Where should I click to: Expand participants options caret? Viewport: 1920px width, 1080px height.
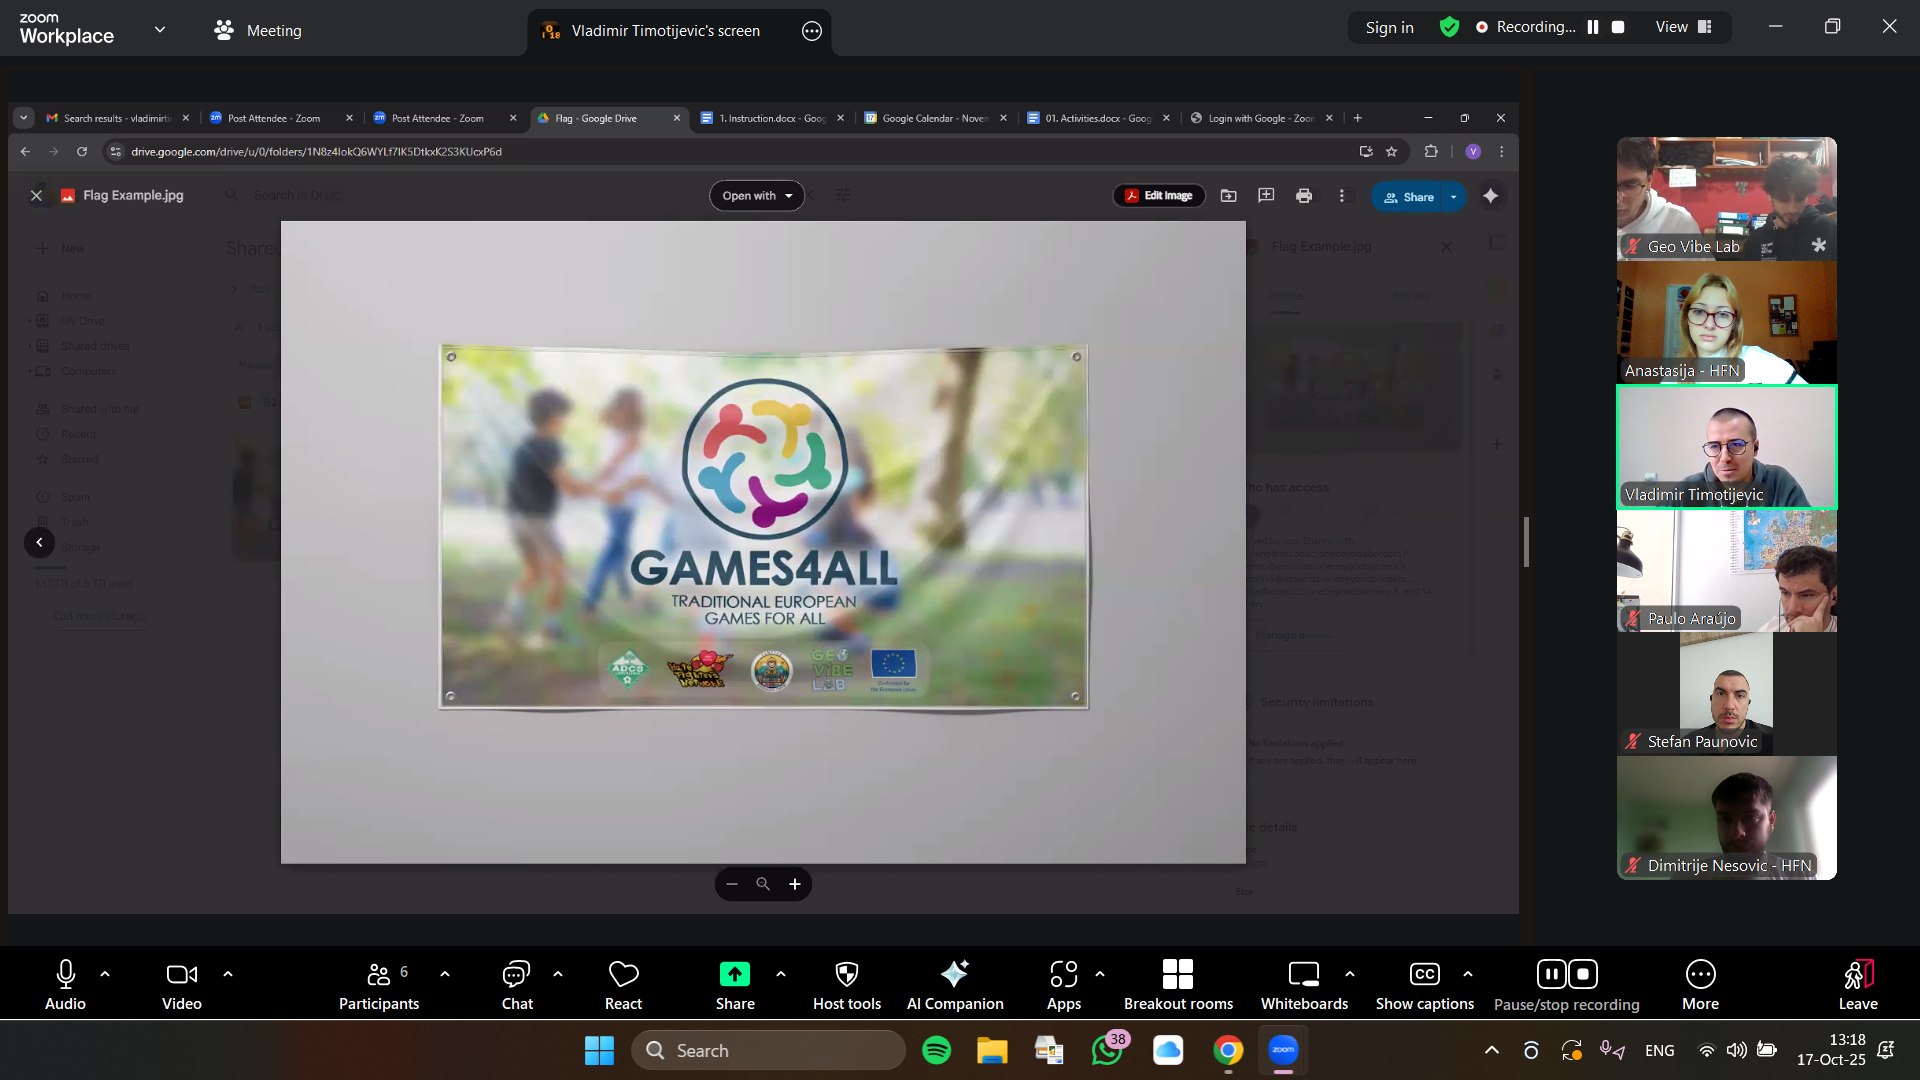tap(445, 974)
